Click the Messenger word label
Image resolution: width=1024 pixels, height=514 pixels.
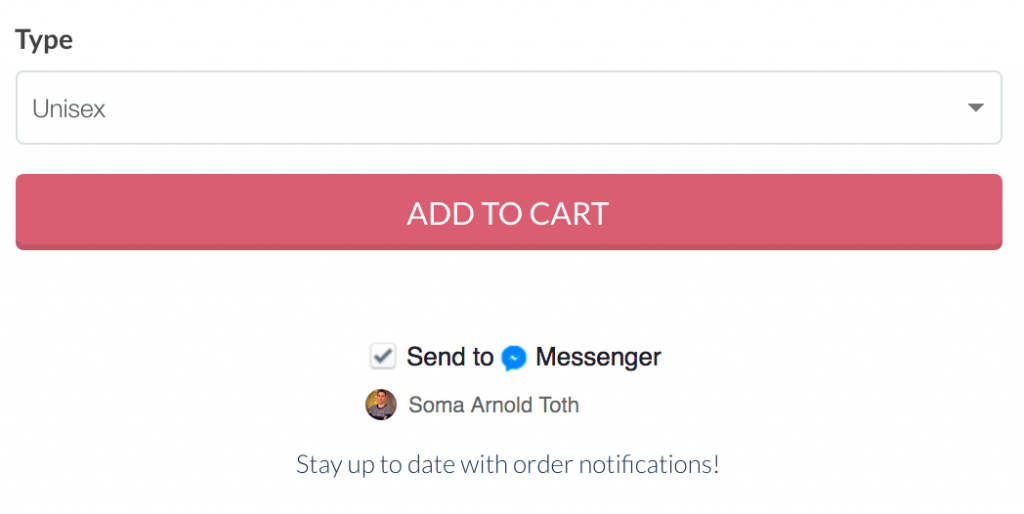pyautogui.click(x=598, y=357)
